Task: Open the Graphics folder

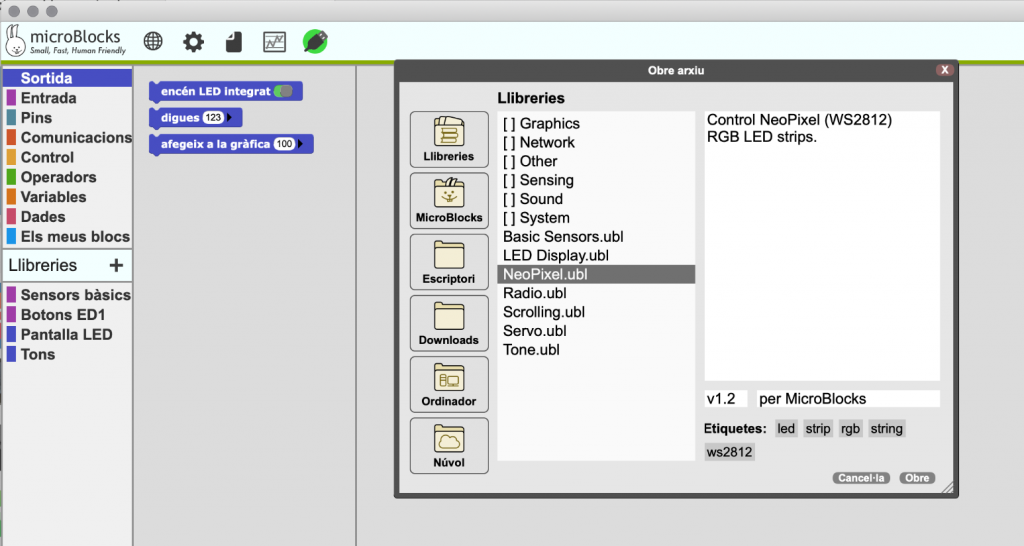Action: (596, 123)
